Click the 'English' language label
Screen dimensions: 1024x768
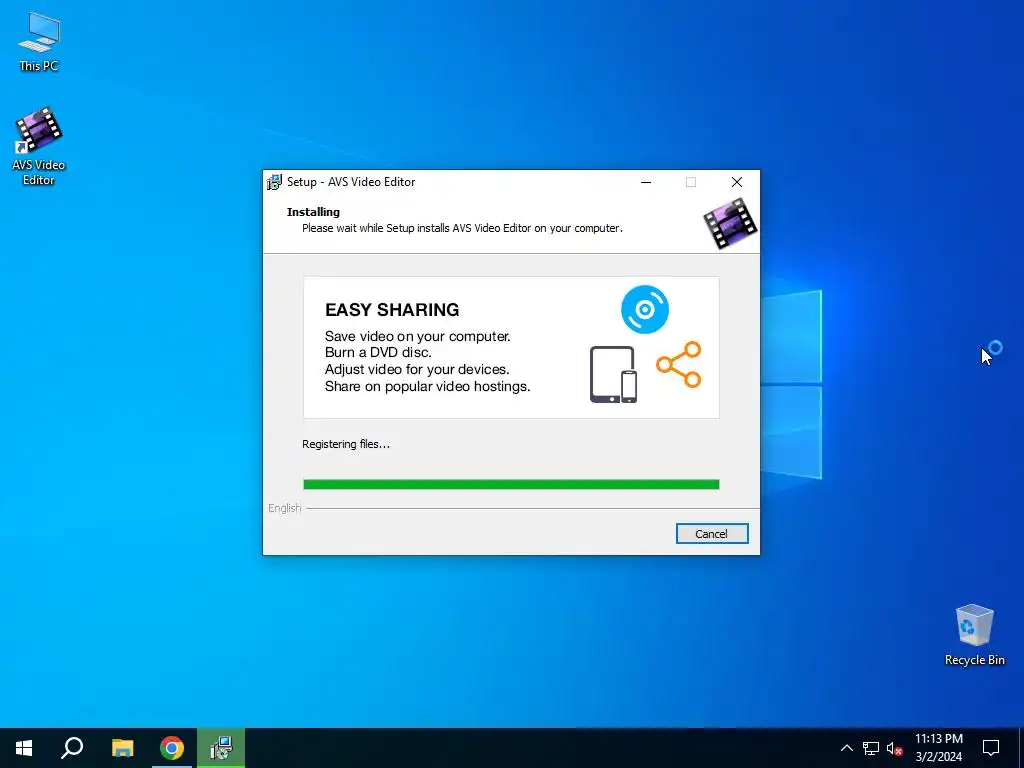285,508
